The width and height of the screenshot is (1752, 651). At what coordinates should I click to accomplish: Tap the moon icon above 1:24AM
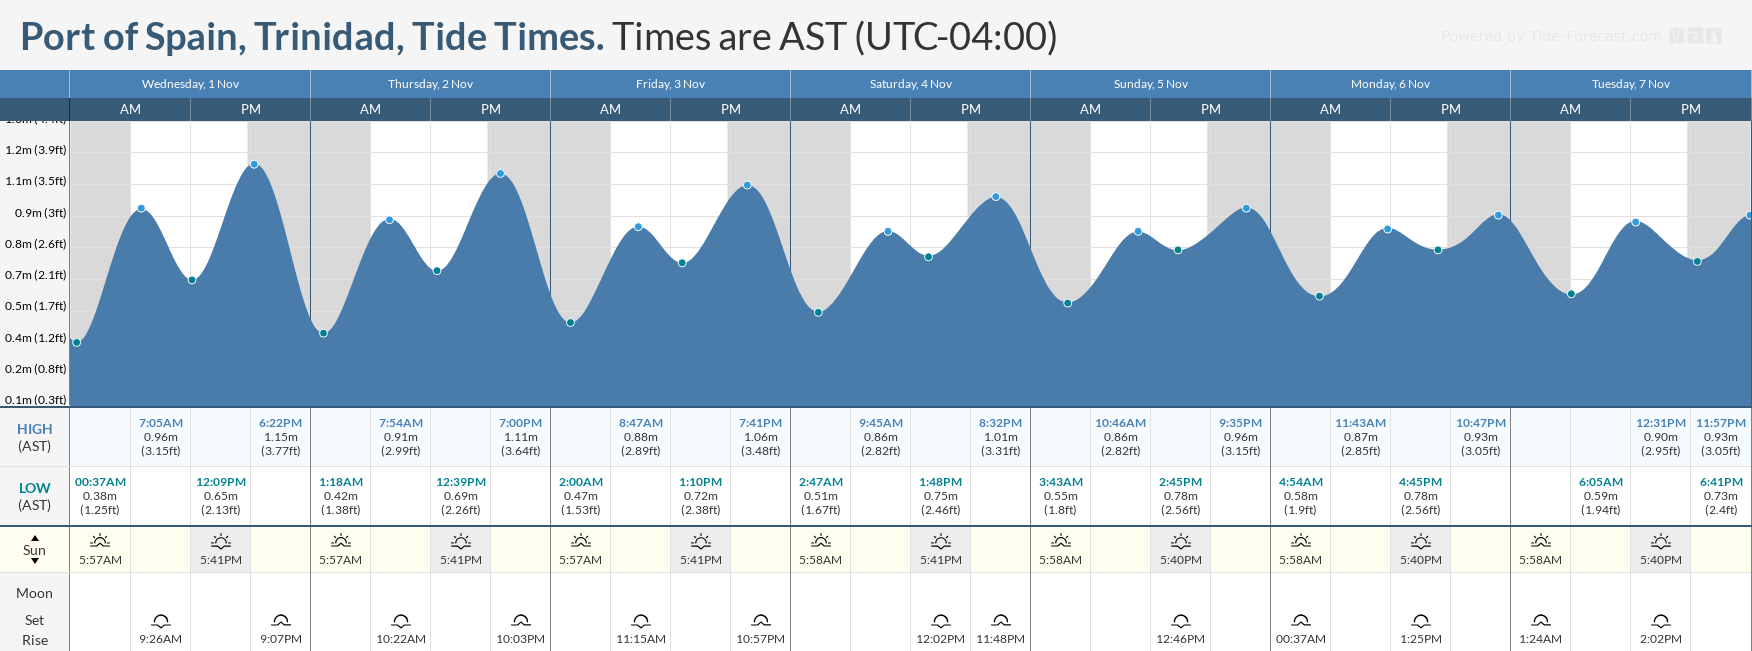(1540, 621)
